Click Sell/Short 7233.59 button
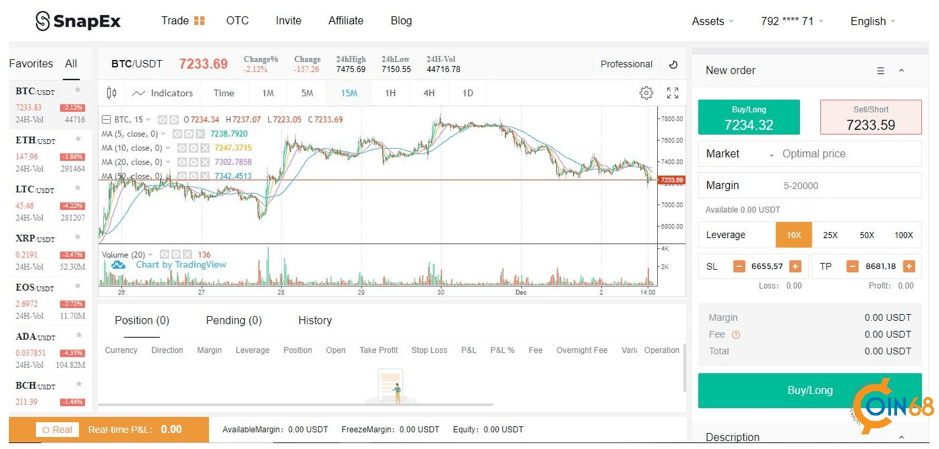939x449 pixels. [871, 117]
